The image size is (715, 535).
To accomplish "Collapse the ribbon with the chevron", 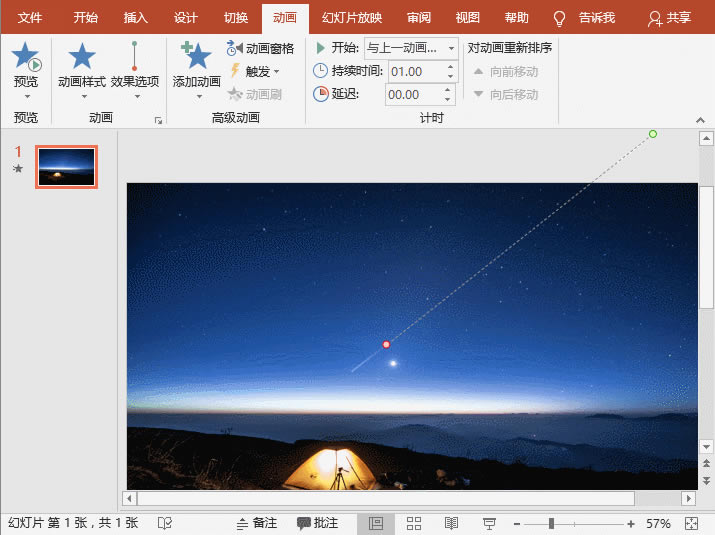I will coord(702,119).
